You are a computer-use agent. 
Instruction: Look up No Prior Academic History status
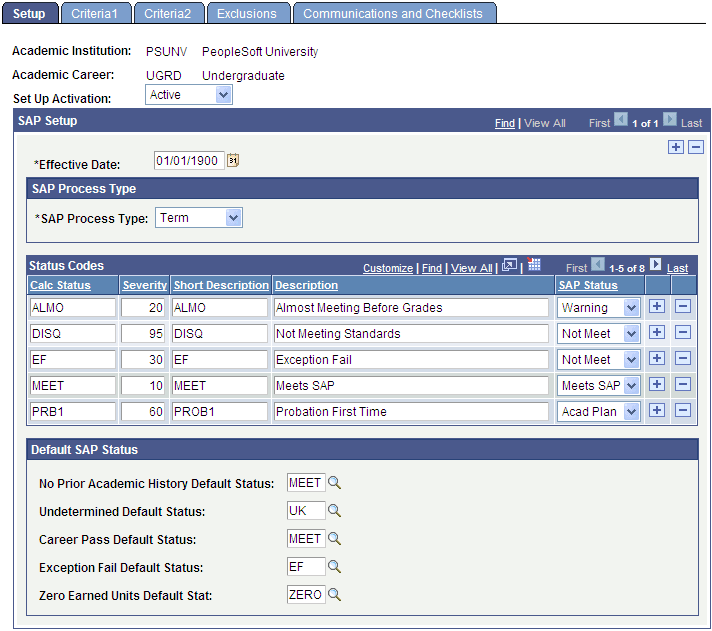coord(334,483)
